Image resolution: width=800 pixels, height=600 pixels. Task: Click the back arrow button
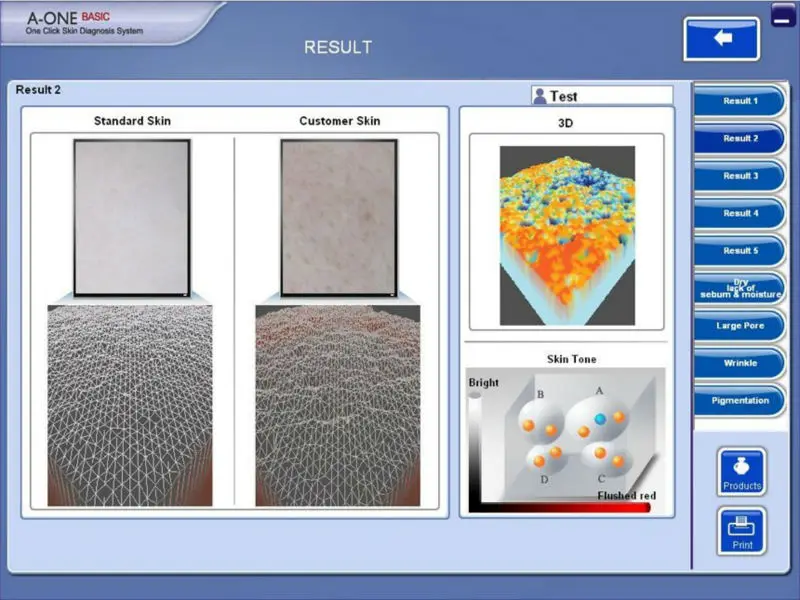point(721,39)
